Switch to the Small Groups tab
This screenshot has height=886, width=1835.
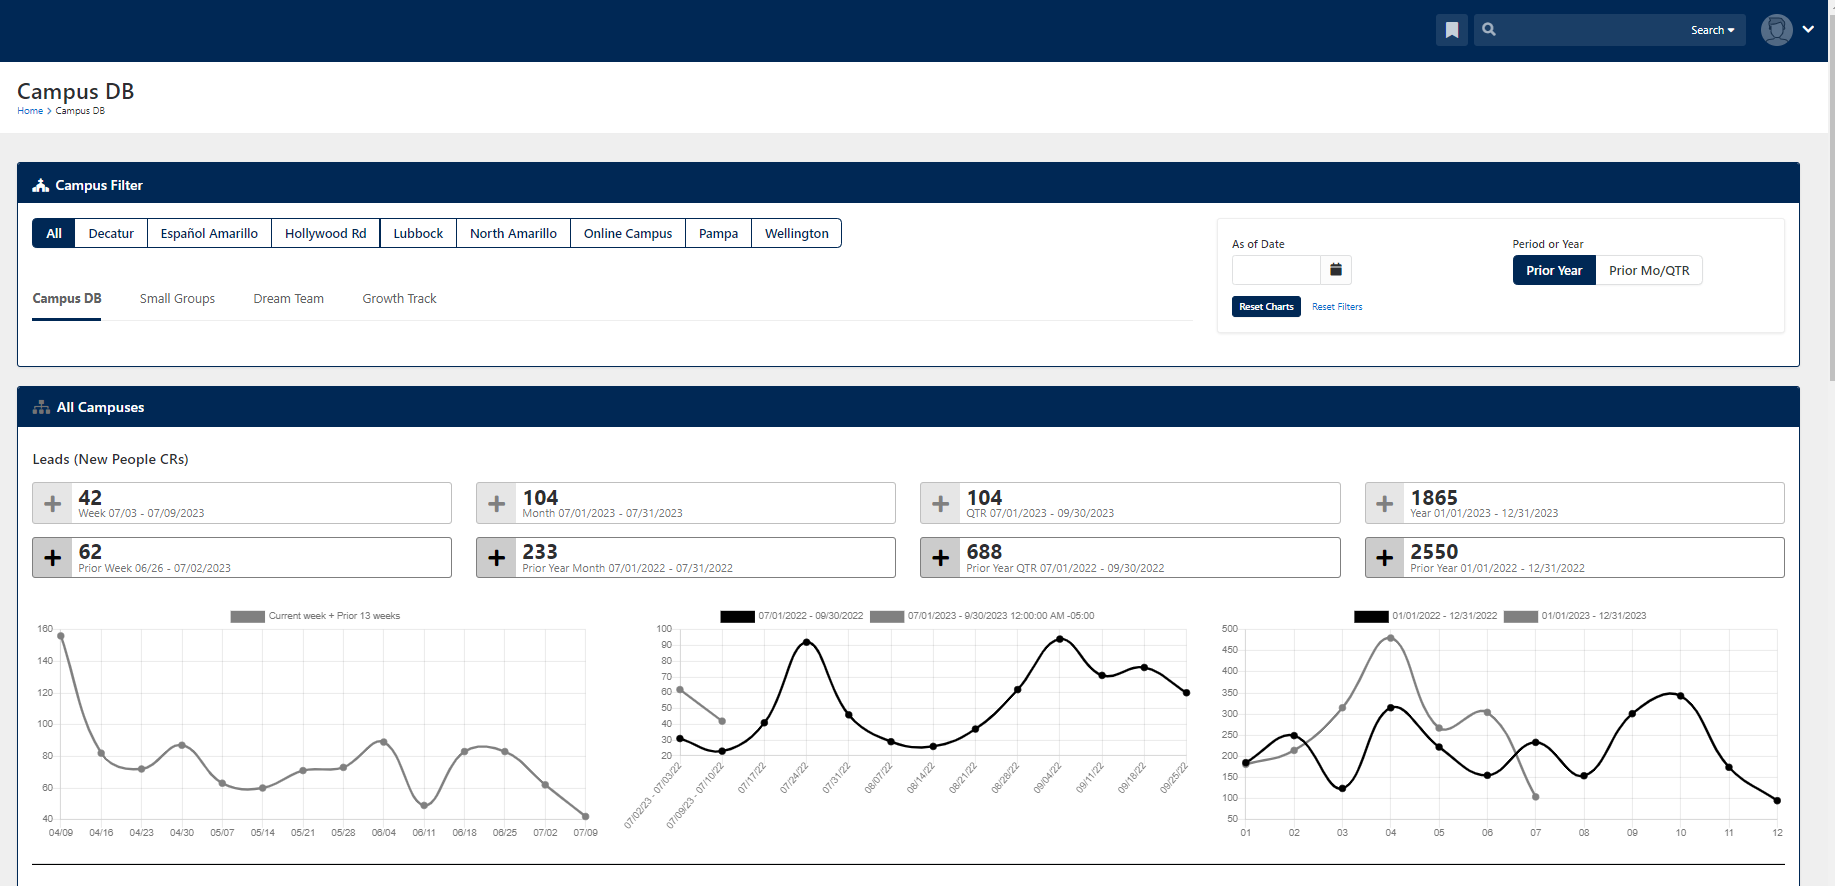click(177, 298)
